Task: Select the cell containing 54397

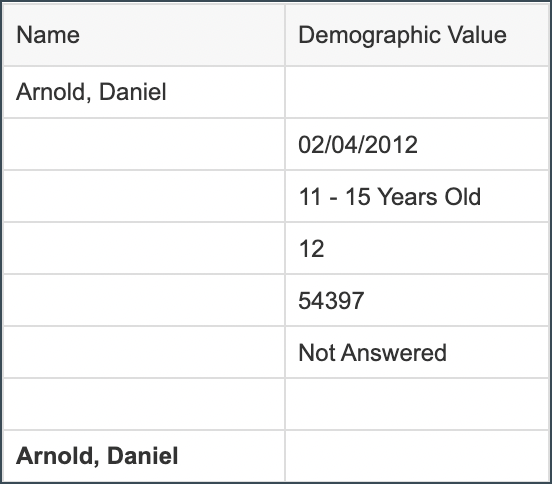Action: (417, 300)
